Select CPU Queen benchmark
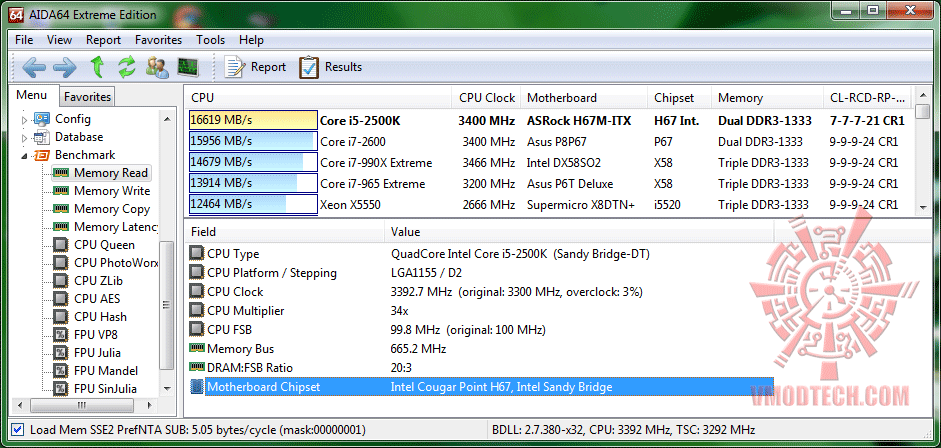Image resolution: width=941 pixels, height=448 pixels. pos(104,245)
